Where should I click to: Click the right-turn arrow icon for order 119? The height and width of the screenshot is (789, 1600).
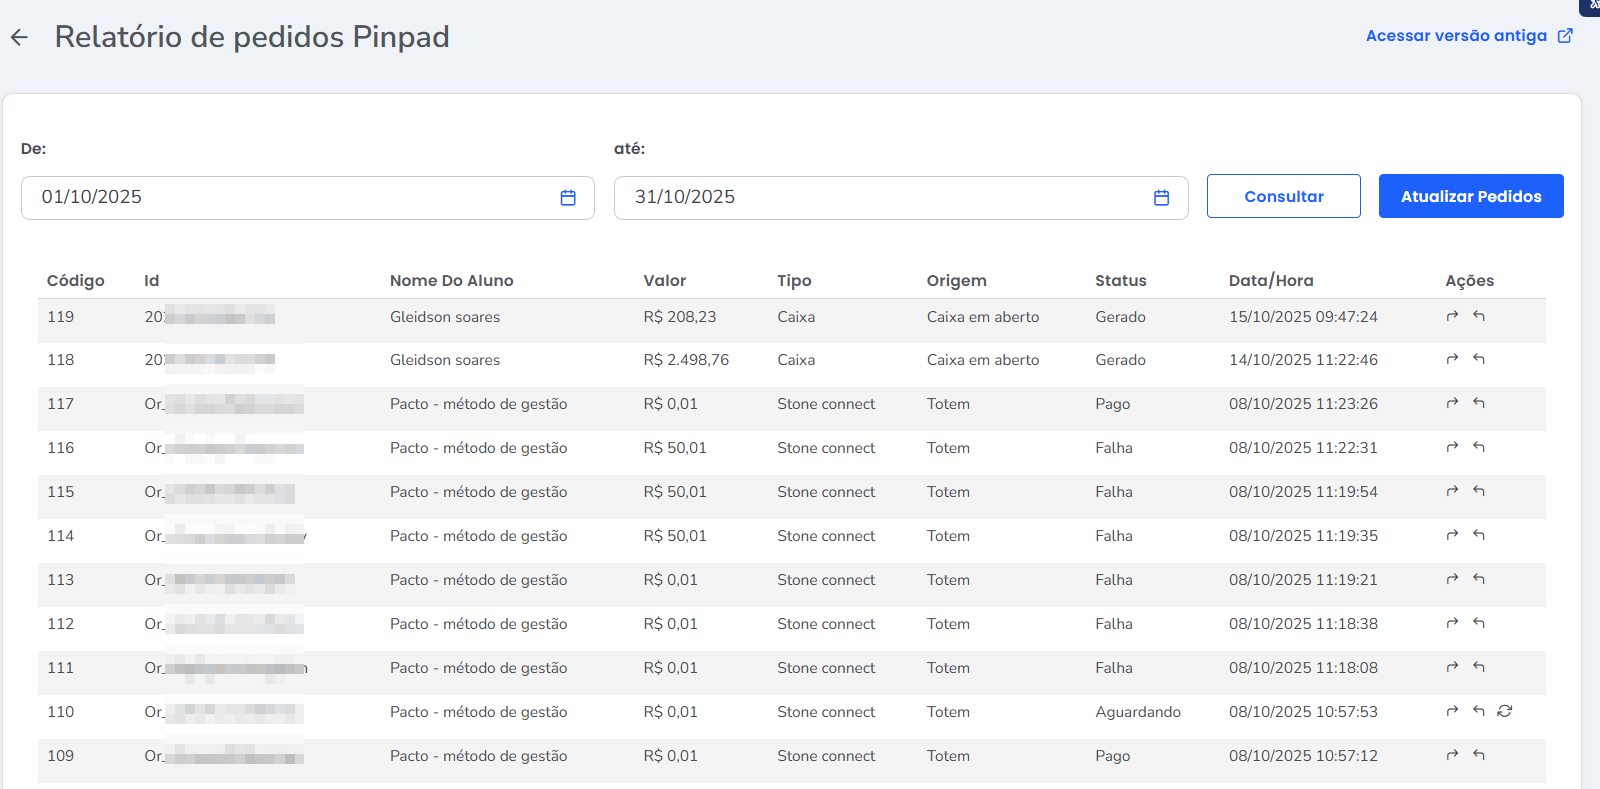point(1452,316)
